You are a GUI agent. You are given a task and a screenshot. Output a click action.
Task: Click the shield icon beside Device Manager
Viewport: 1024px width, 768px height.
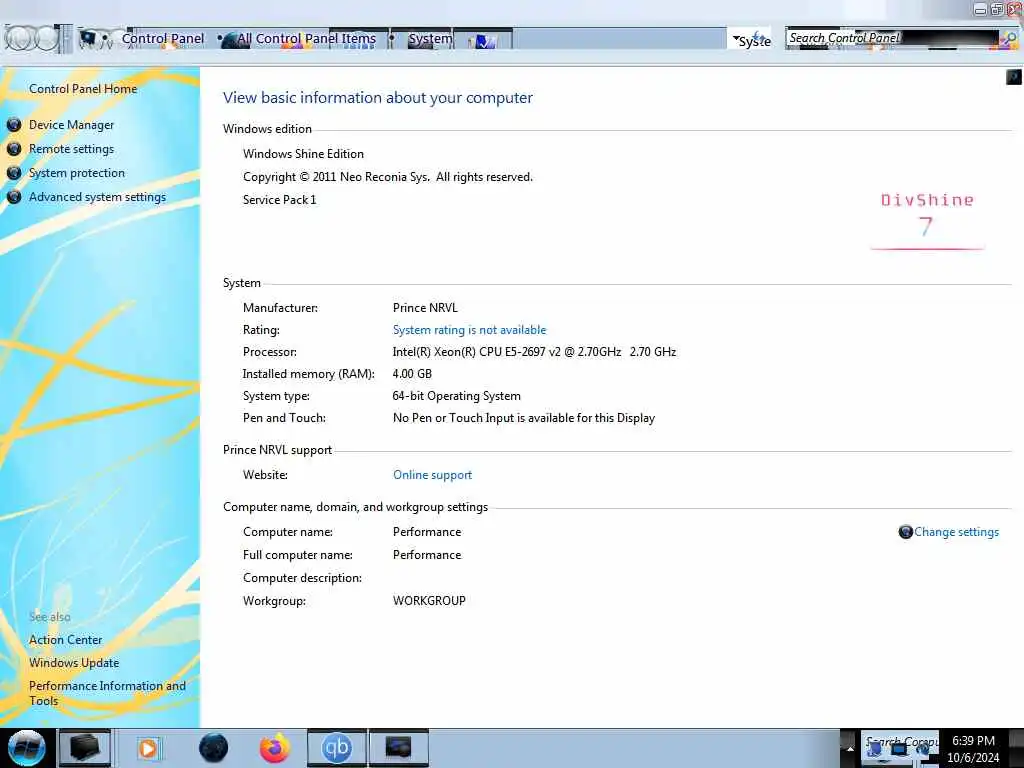14,125
